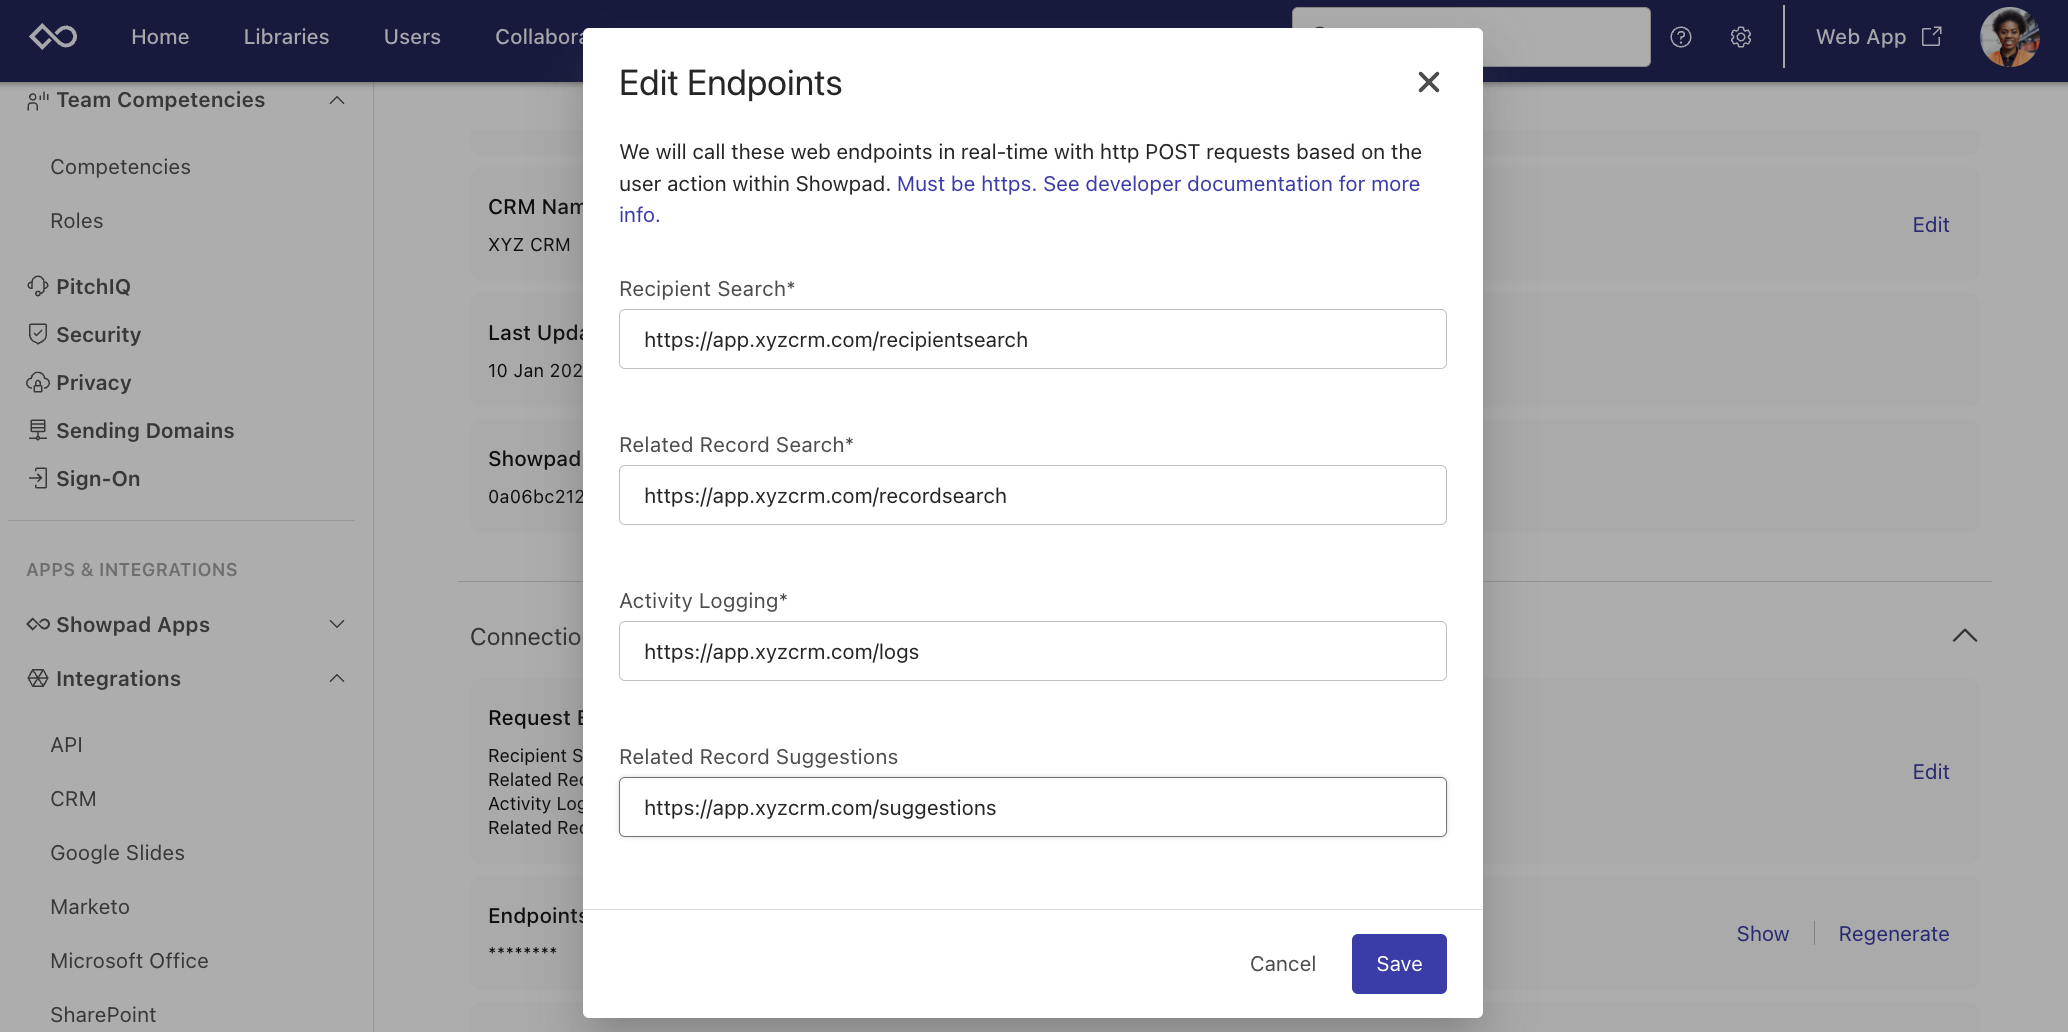Click the Sending Domains icon
Screen dimensions: 2068x1032
[38, 430]
